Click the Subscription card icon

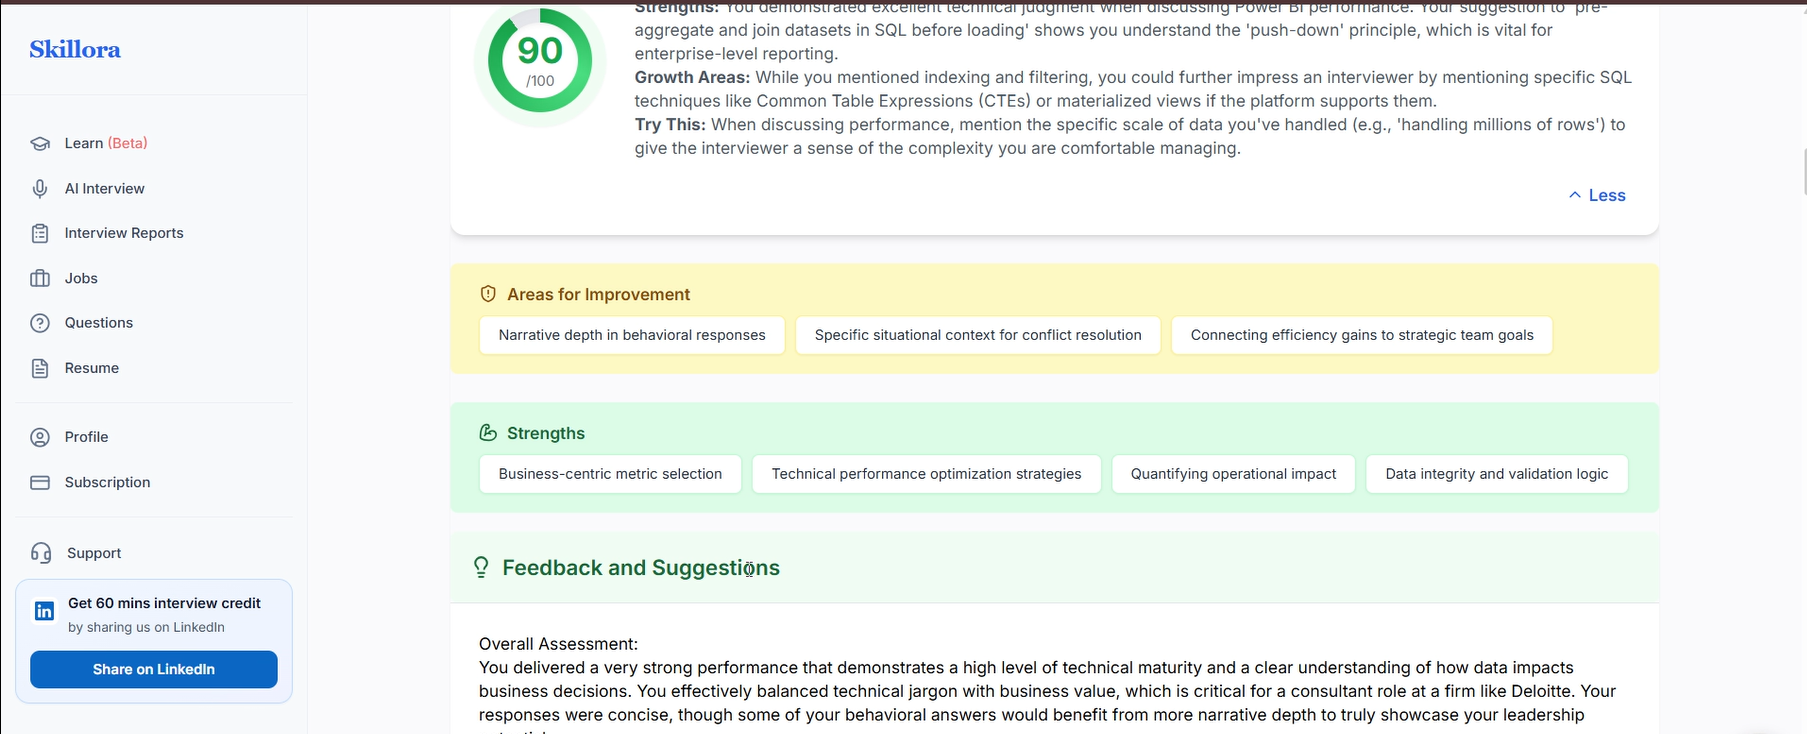pos(40,482)
